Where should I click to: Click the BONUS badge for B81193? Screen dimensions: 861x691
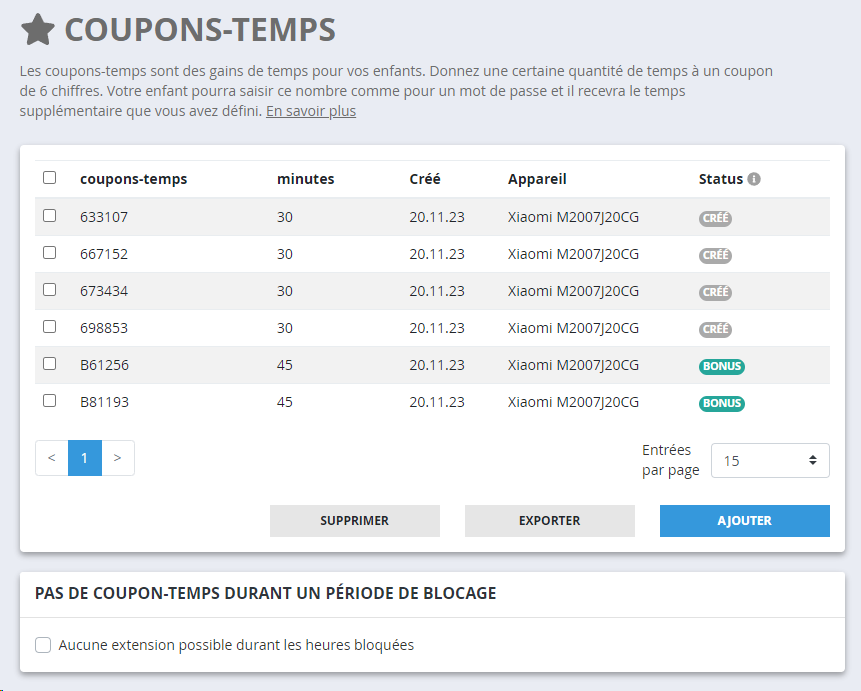tap(722, 403)
